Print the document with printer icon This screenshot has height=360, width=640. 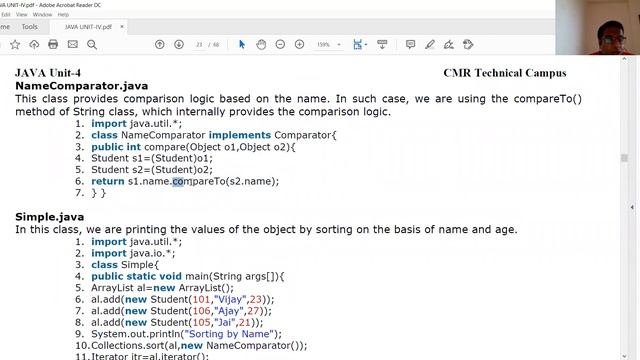pos(53,44)
